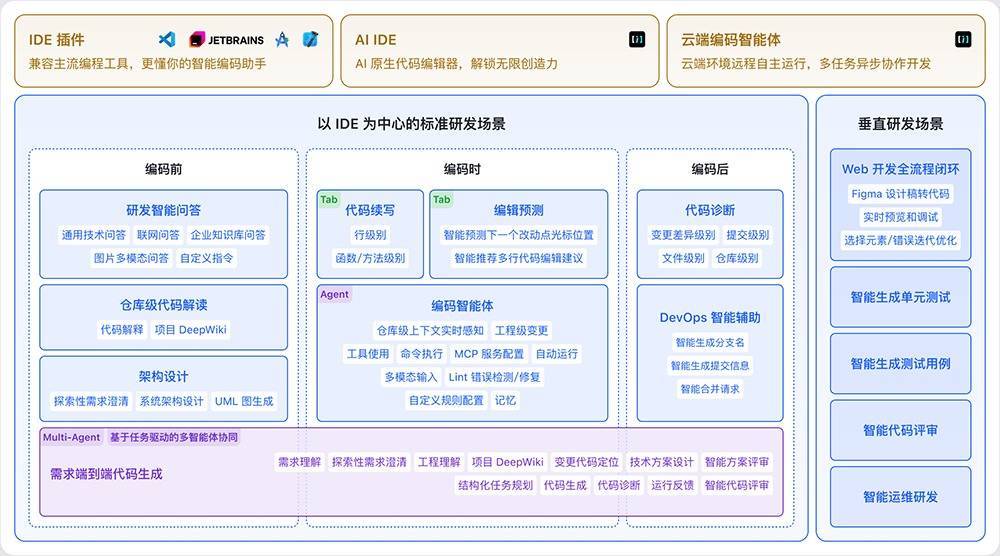The height and width of the screenshot is (556, 1000).
Task: Click the black icon in AI IDE card
Action: click(637, 40)
